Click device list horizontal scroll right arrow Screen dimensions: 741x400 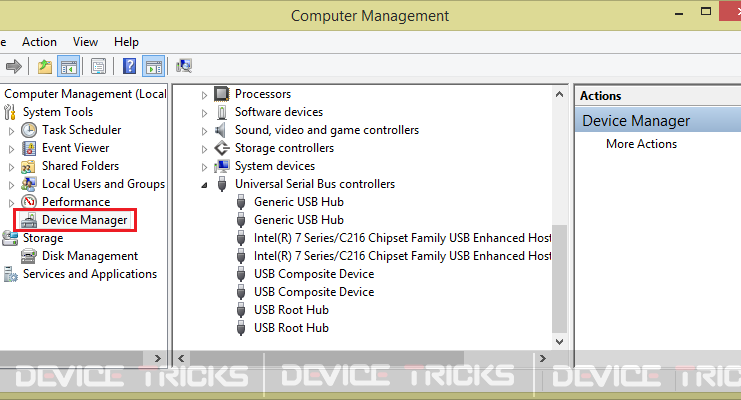543,358
